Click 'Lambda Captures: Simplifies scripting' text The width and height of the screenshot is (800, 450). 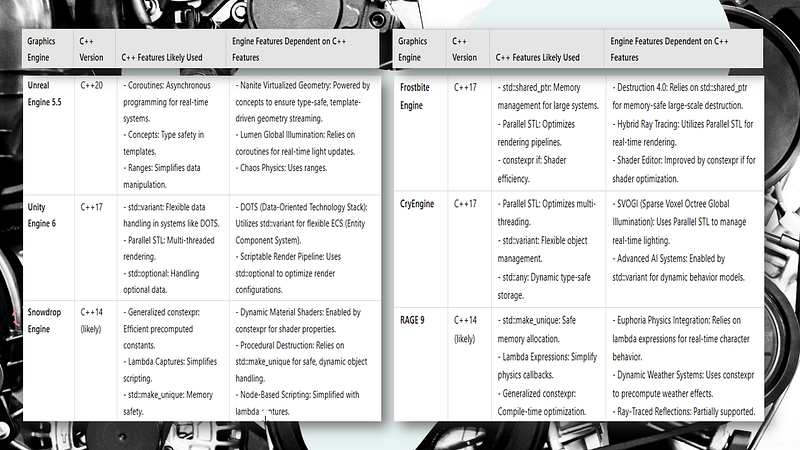tap(170, 370)
